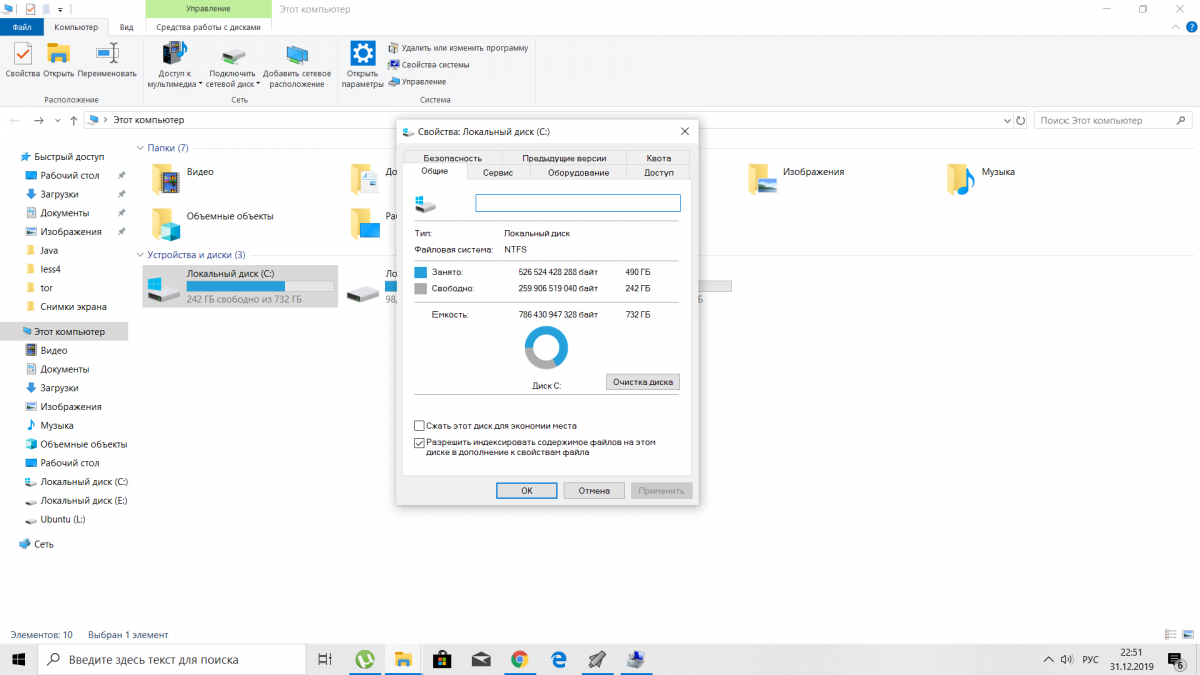This screenshot has height=675, width=1200.
Task: Open the Map network drive (Подключить сетевой диск) icon
Action: (x=233, y=65)
